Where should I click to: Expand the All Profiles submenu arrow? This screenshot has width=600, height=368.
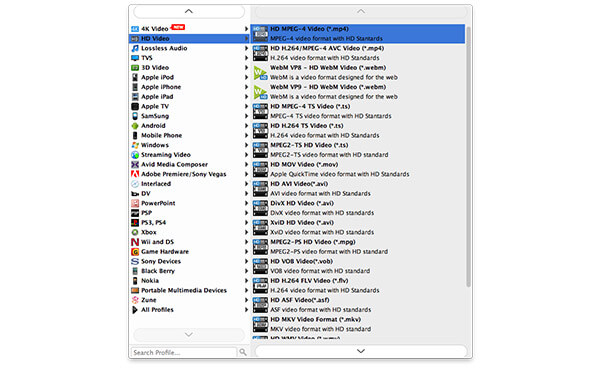246,309
